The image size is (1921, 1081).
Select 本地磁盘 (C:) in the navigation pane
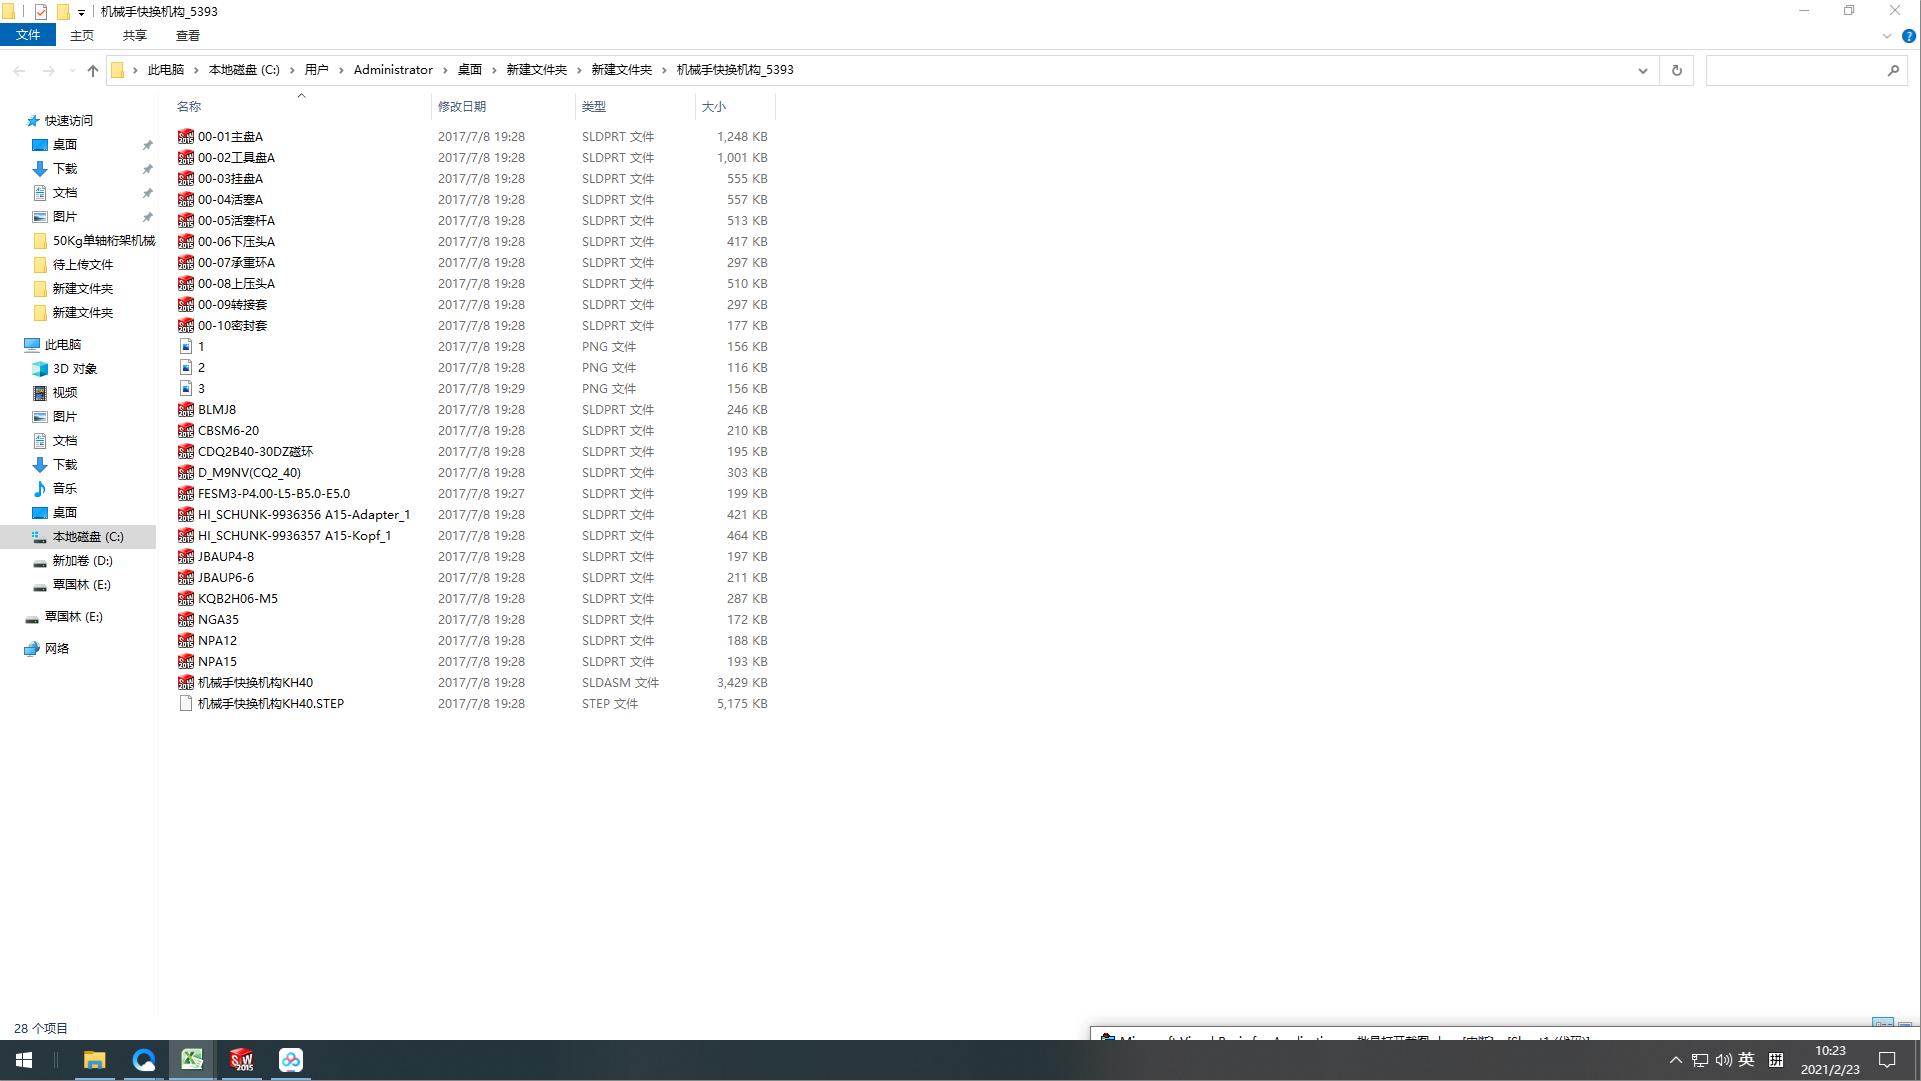pos(88,537)
